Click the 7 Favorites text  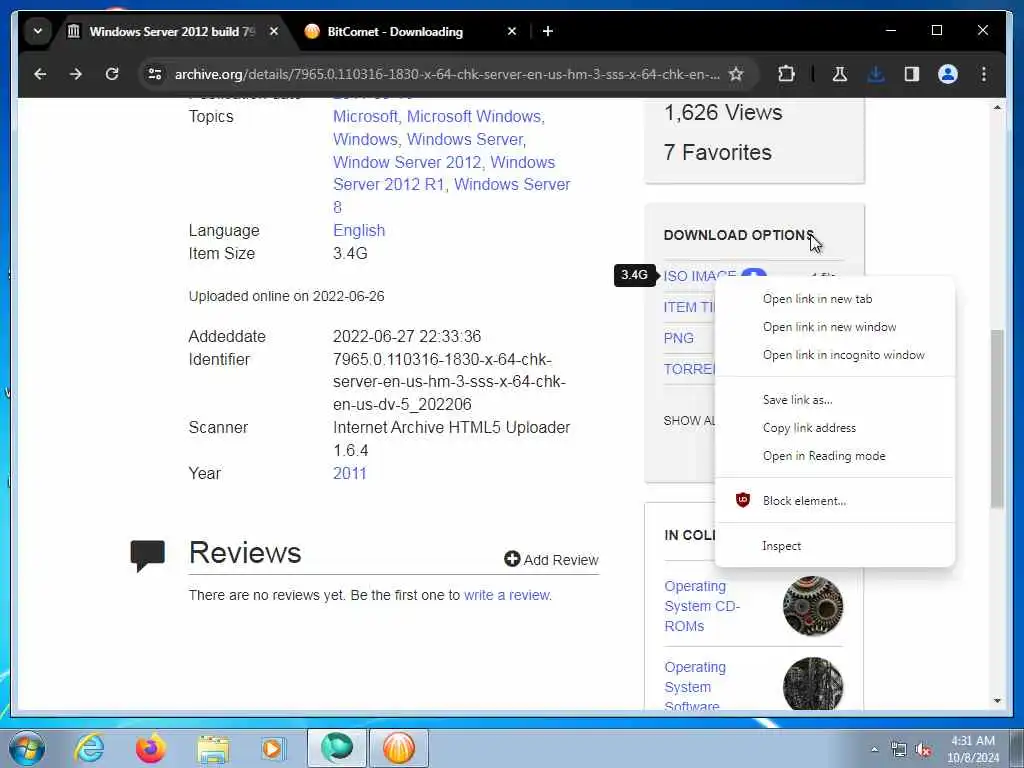tap(718, 153)
